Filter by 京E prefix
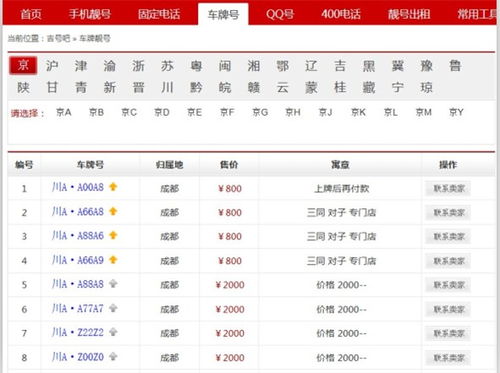Viewport: 500px width, 373px height. pyautogui.click(x=194, y=112)
